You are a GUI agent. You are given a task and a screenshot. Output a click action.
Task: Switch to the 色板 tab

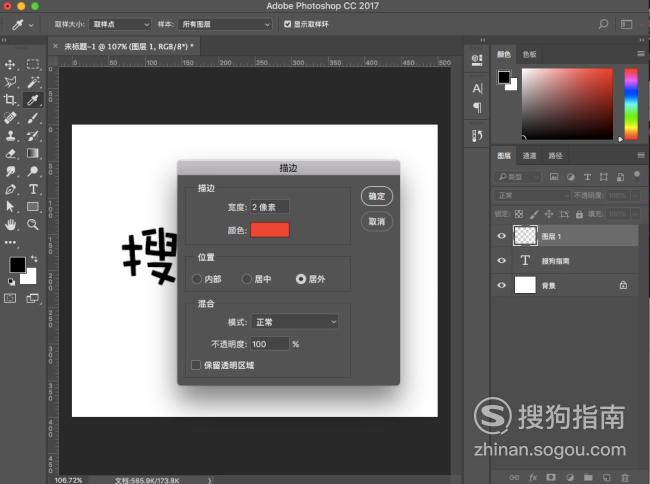pos(529,54)
